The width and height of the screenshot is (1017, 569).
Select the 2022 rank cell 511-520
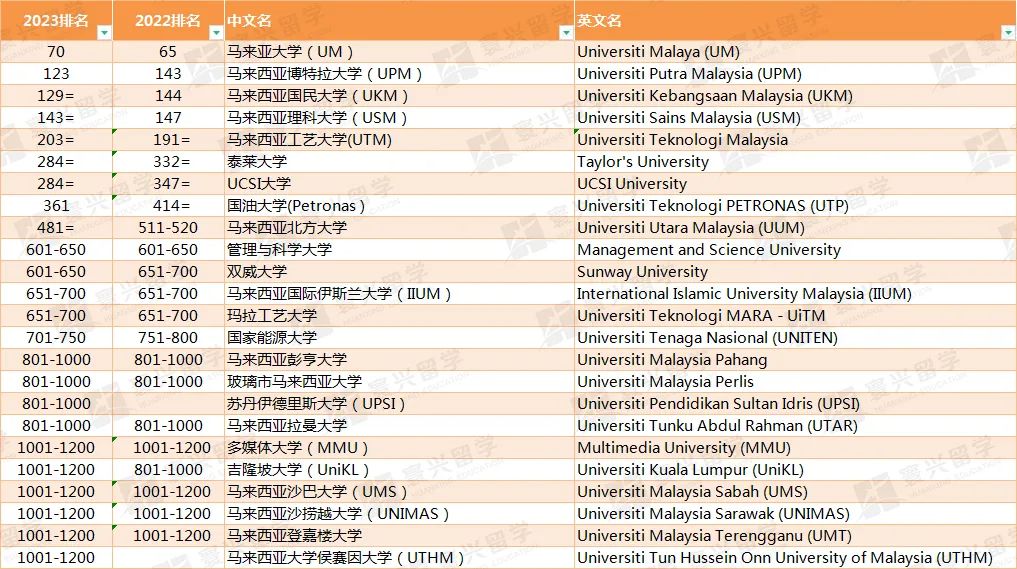[x=169, y=228]
